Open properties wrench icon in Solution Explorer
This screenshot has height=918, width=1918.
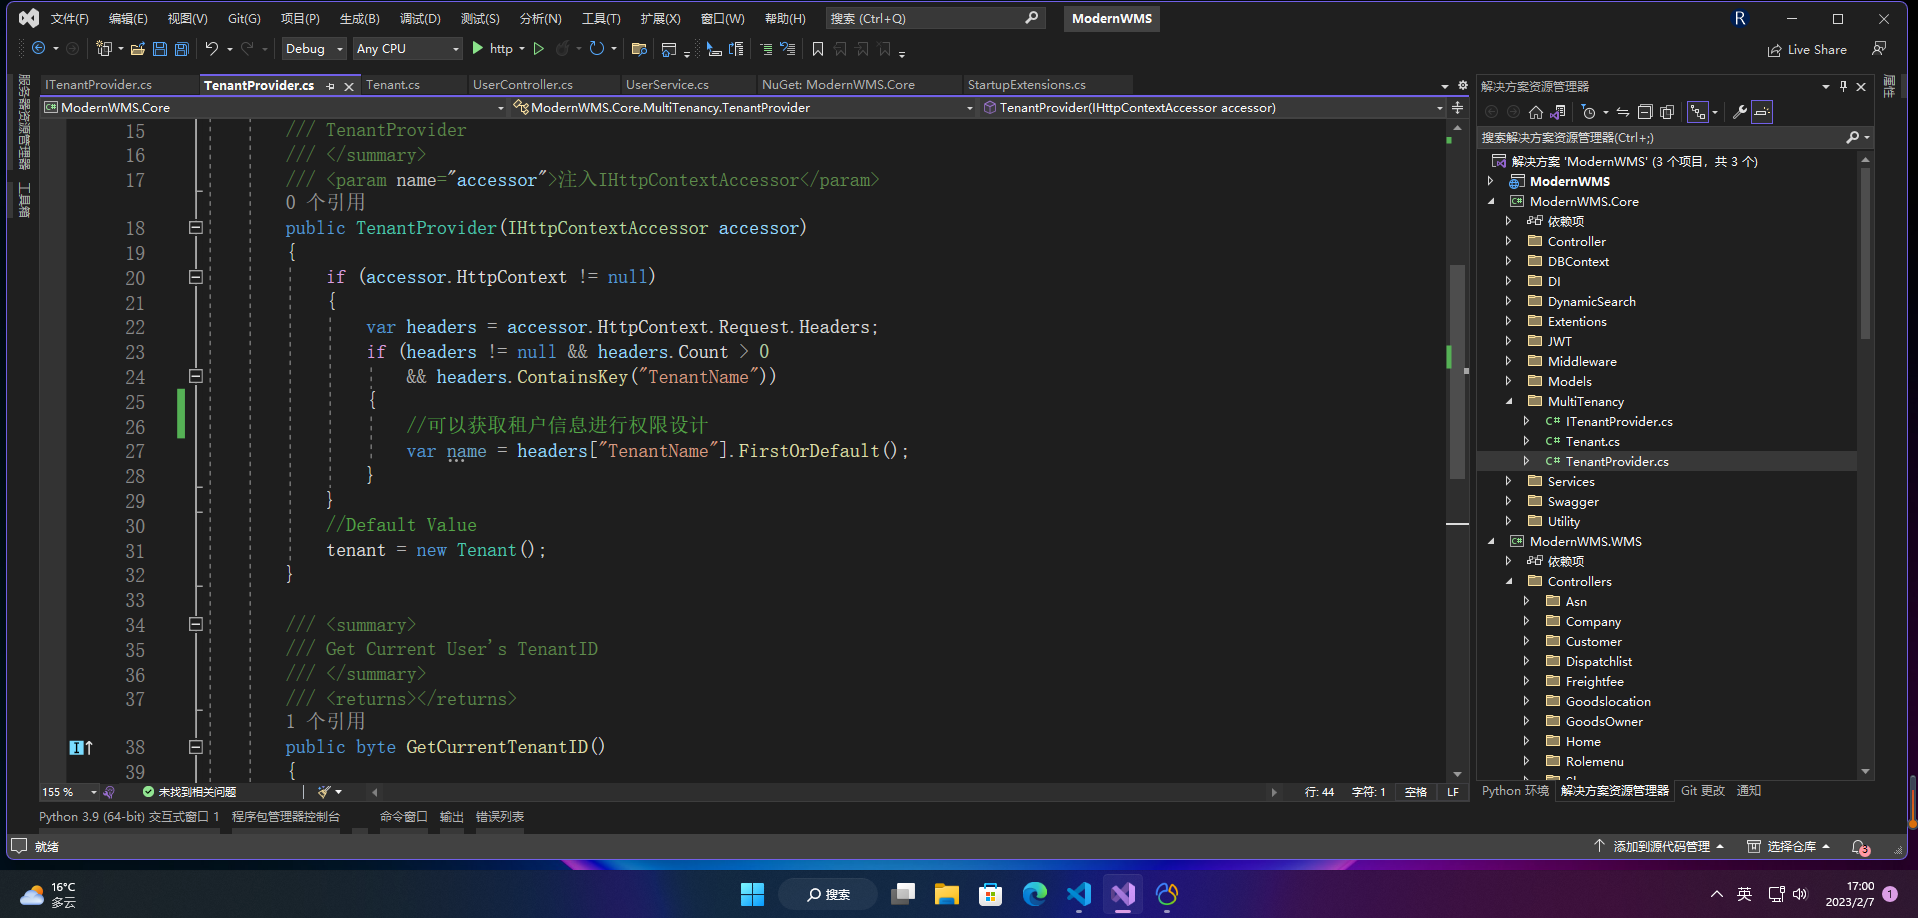point(1740,112)
